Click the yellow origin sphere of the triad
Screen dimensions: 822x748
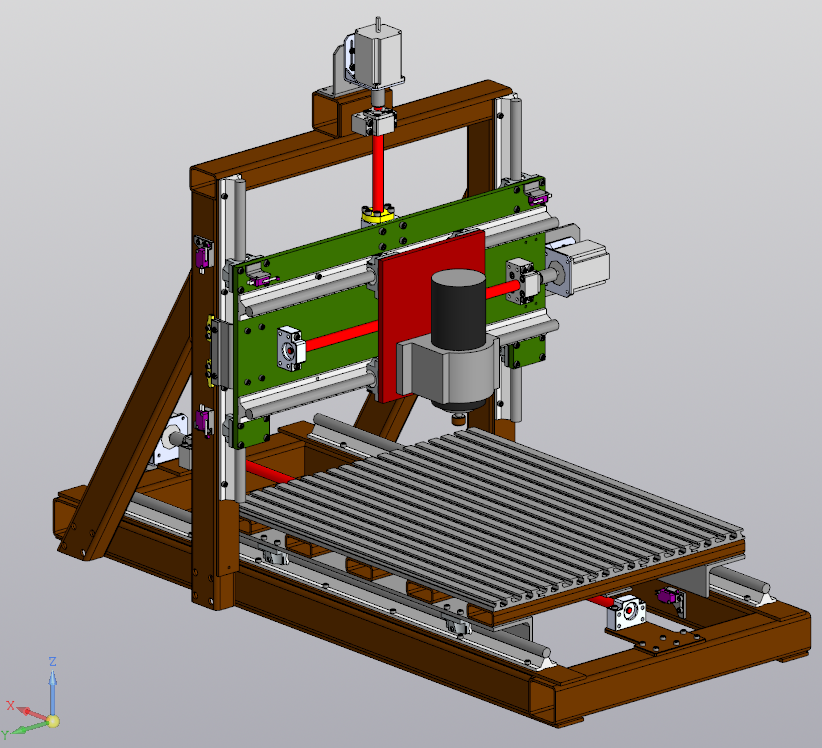point(53,721)
